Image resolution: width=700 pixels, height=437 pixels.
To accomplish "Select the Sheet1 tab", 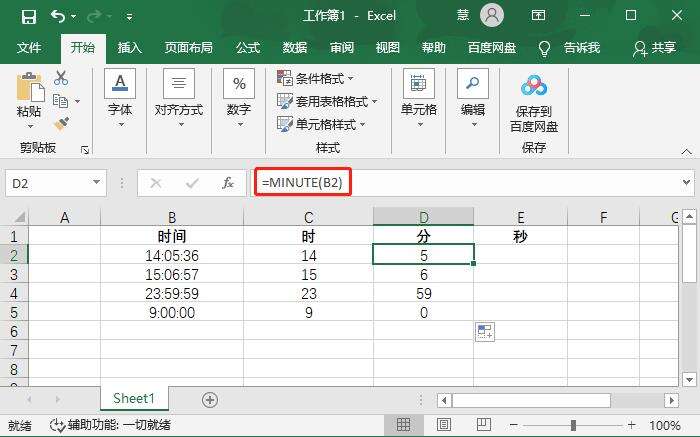I will [x=134, y=399].
